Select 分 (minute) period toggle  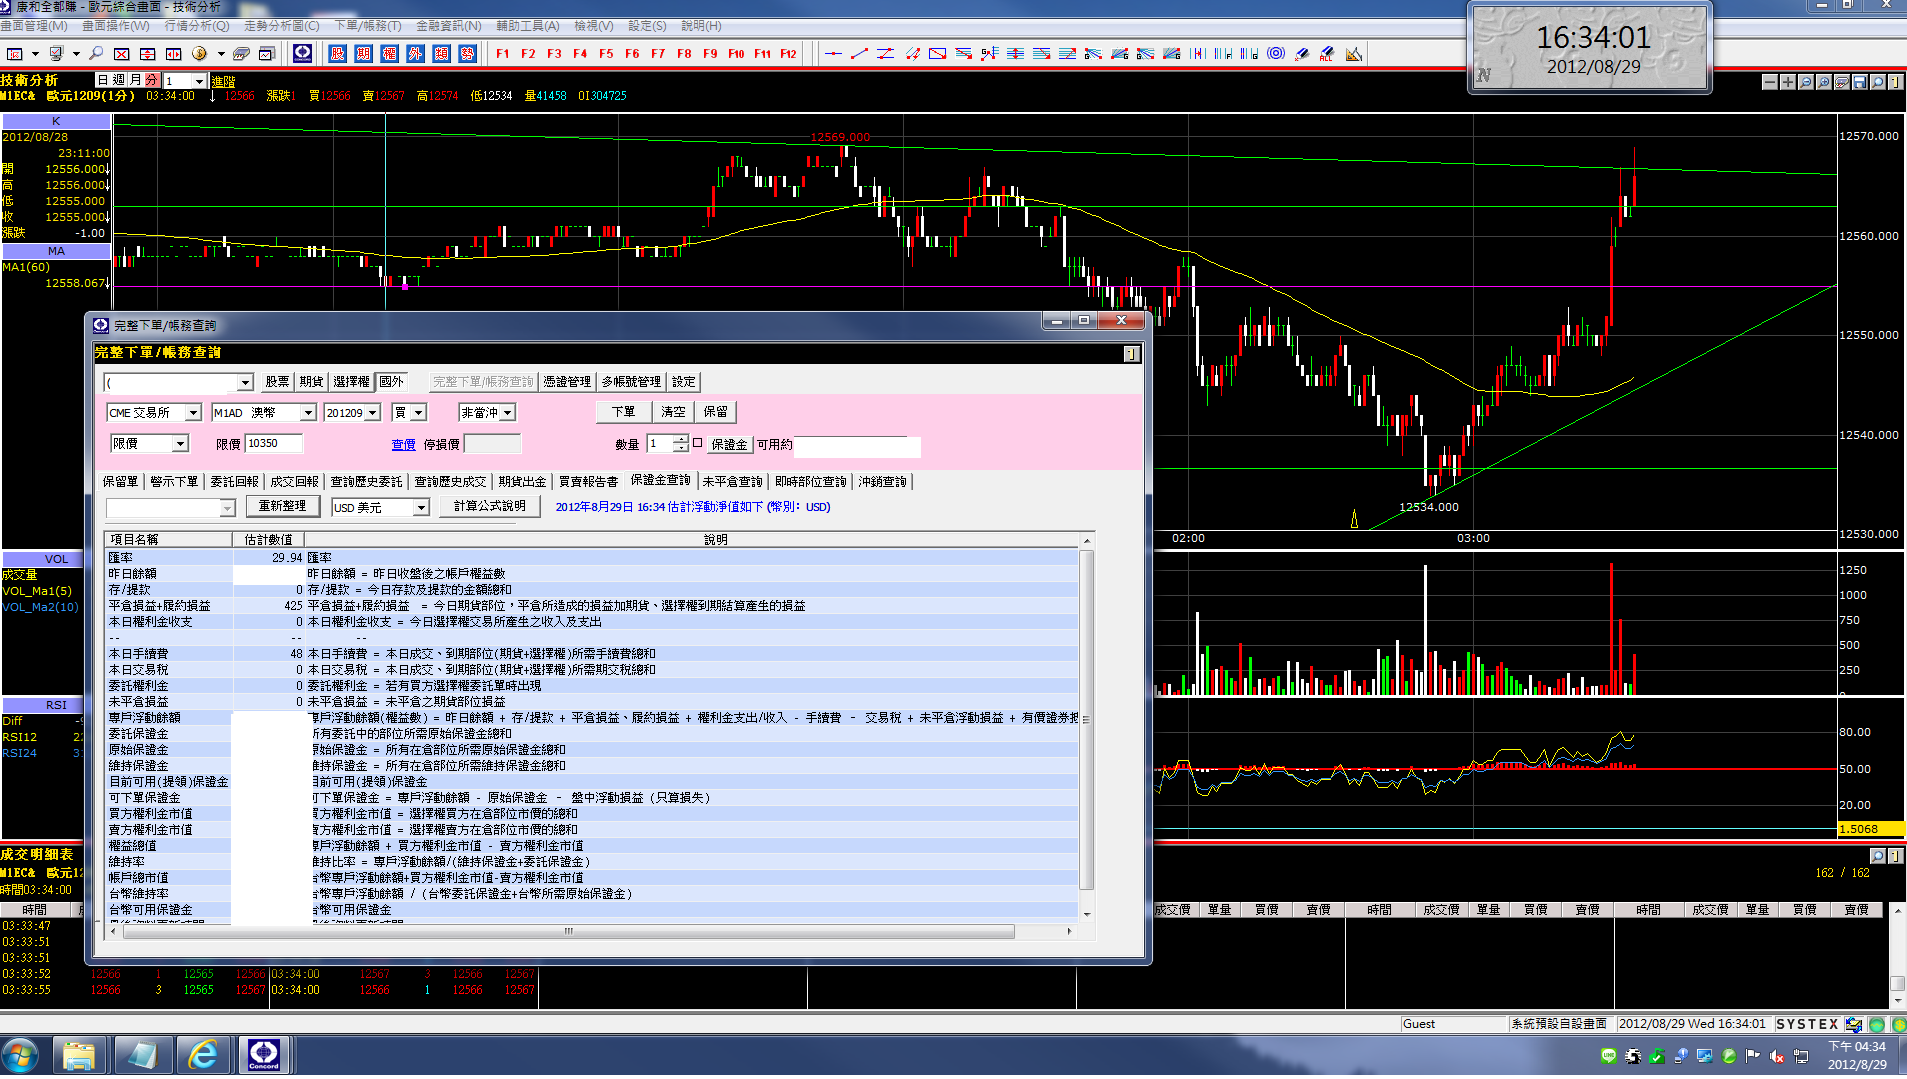tap(151, 80)
